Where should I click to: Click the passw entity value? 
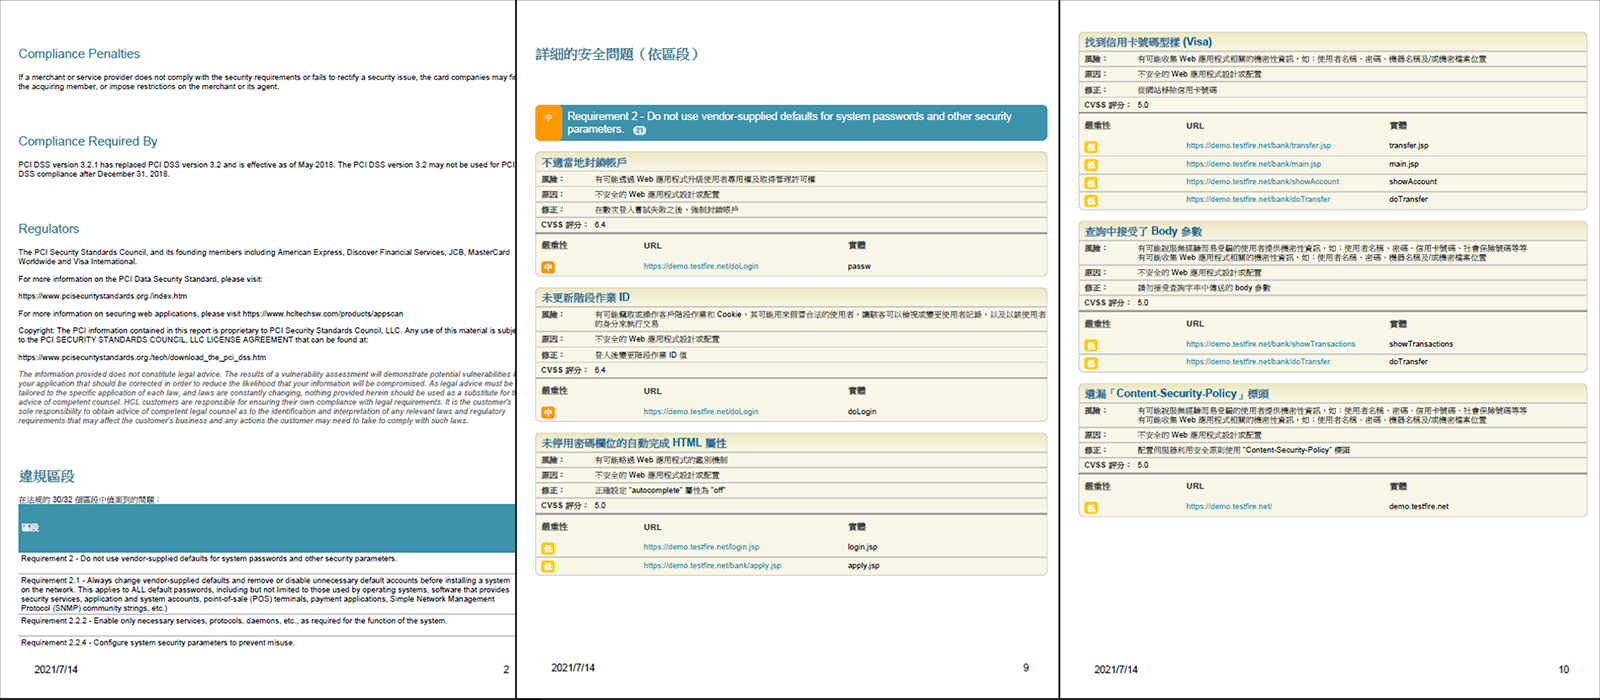[859, 266]
